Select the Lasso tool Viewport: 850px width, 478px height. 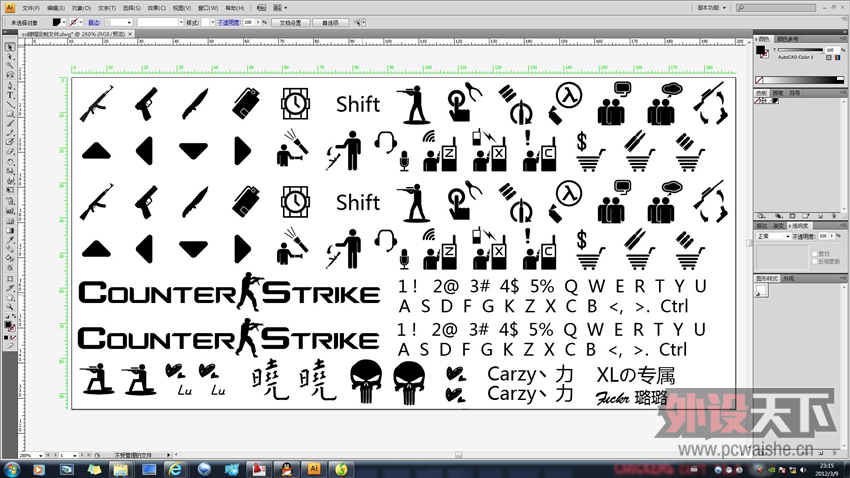pyautogui.click(x=10, y=74)
